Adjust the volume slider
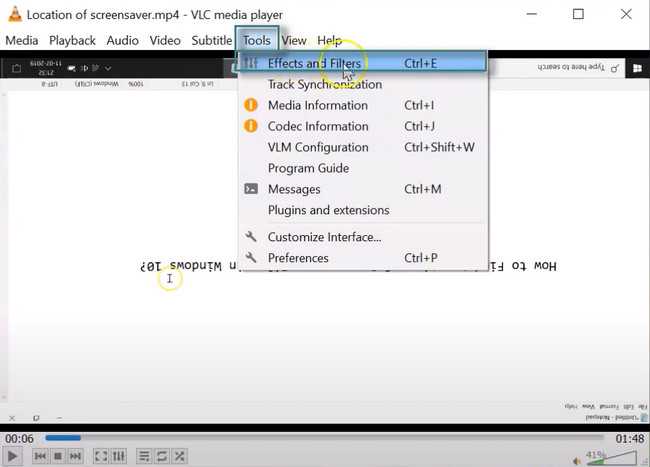 tap(611, 458)
